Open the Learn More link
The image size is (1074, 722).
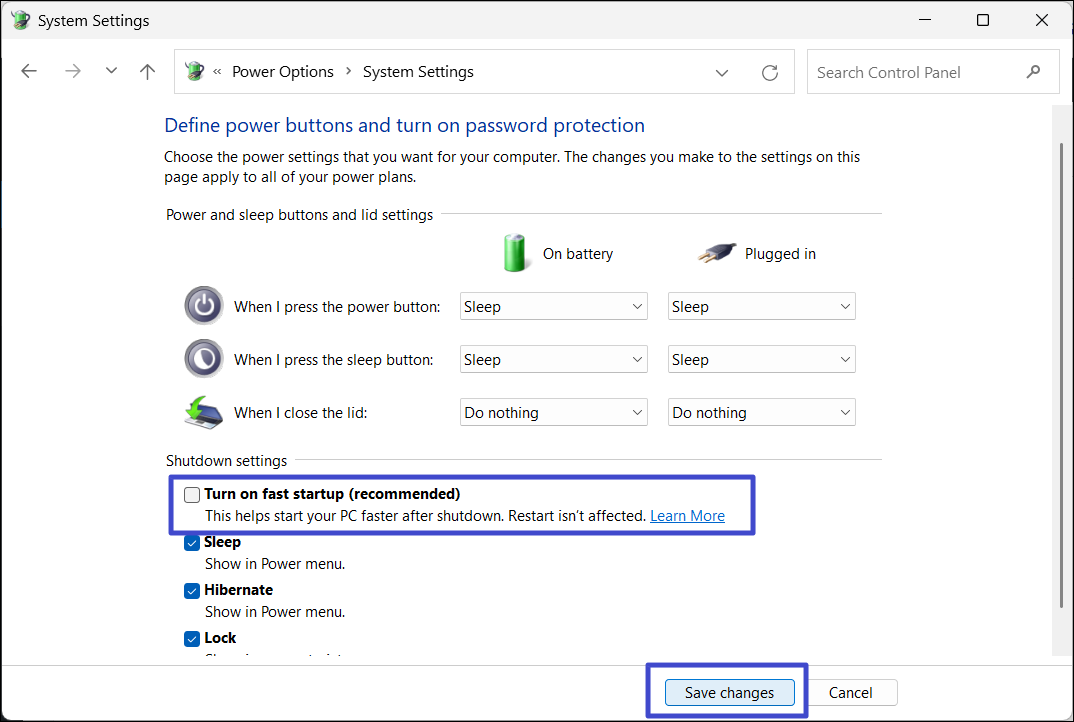click(x=687, y=516)
